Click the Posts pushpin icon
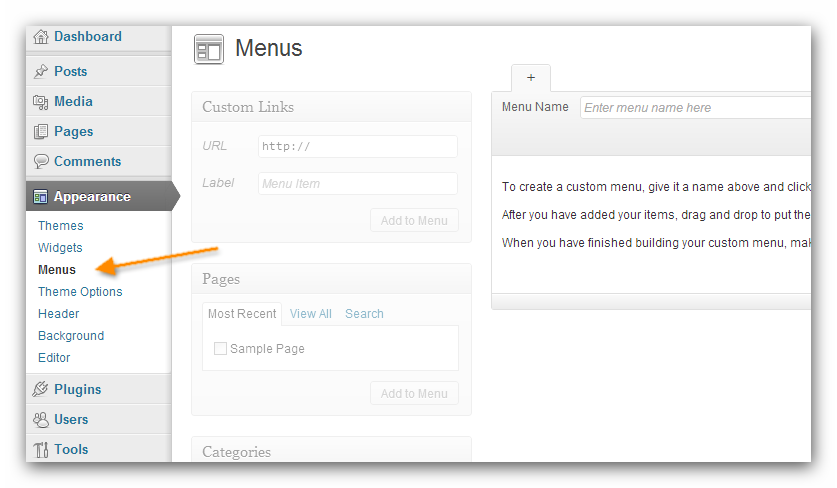 click(41, 72)
